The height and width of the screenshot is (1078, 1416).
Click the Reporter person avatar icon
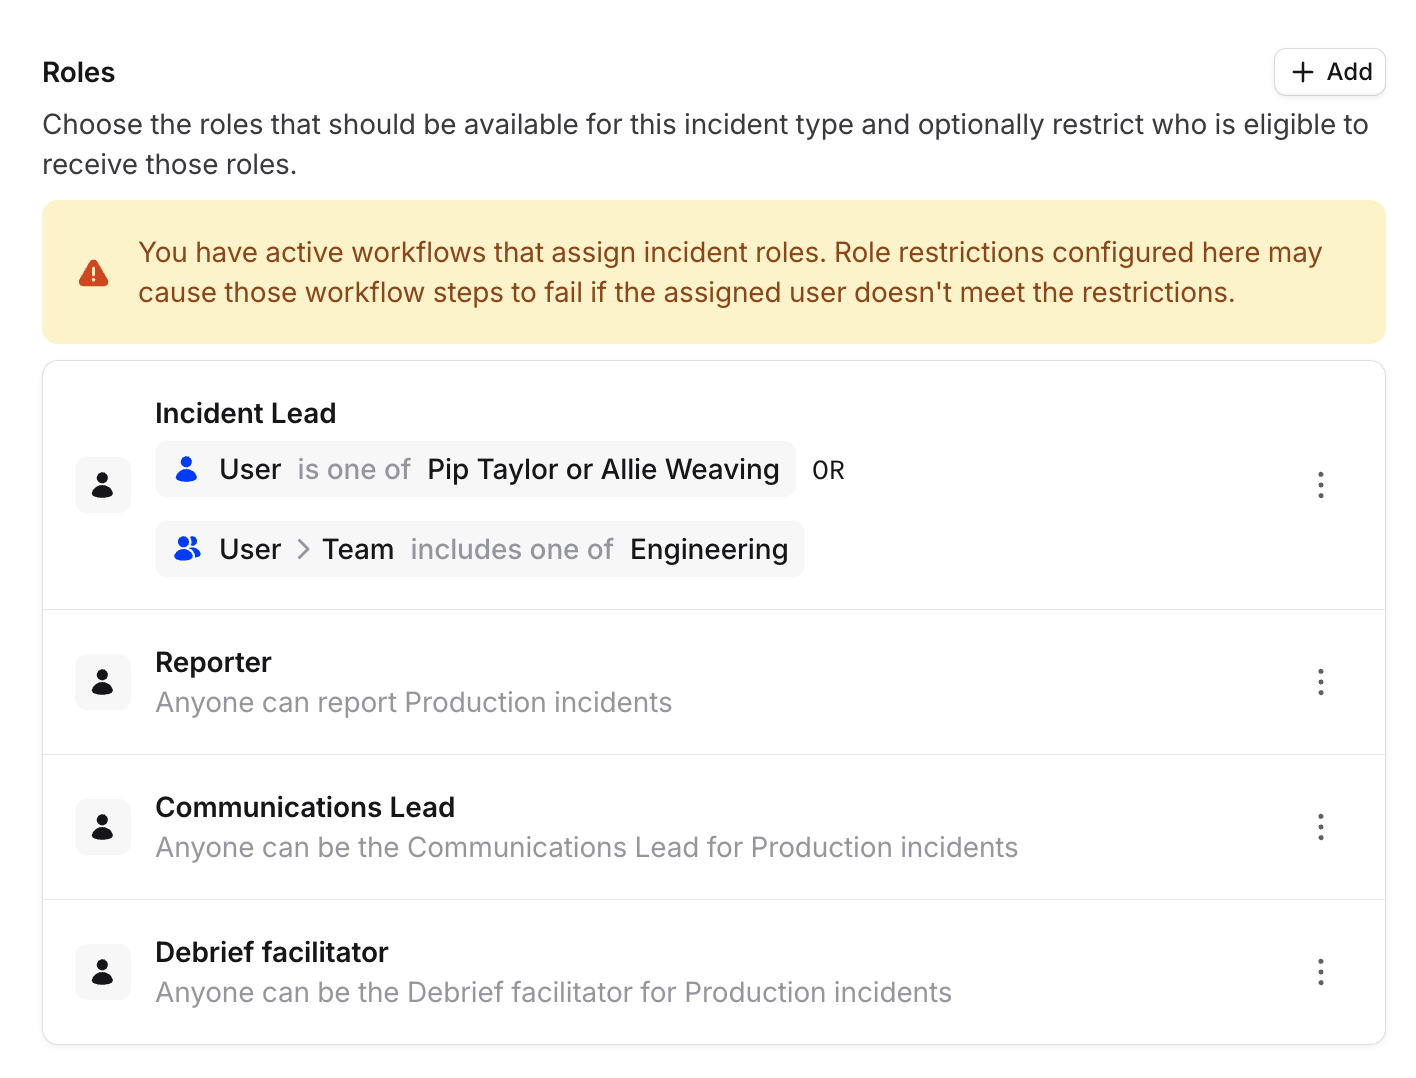pos(102,681)
